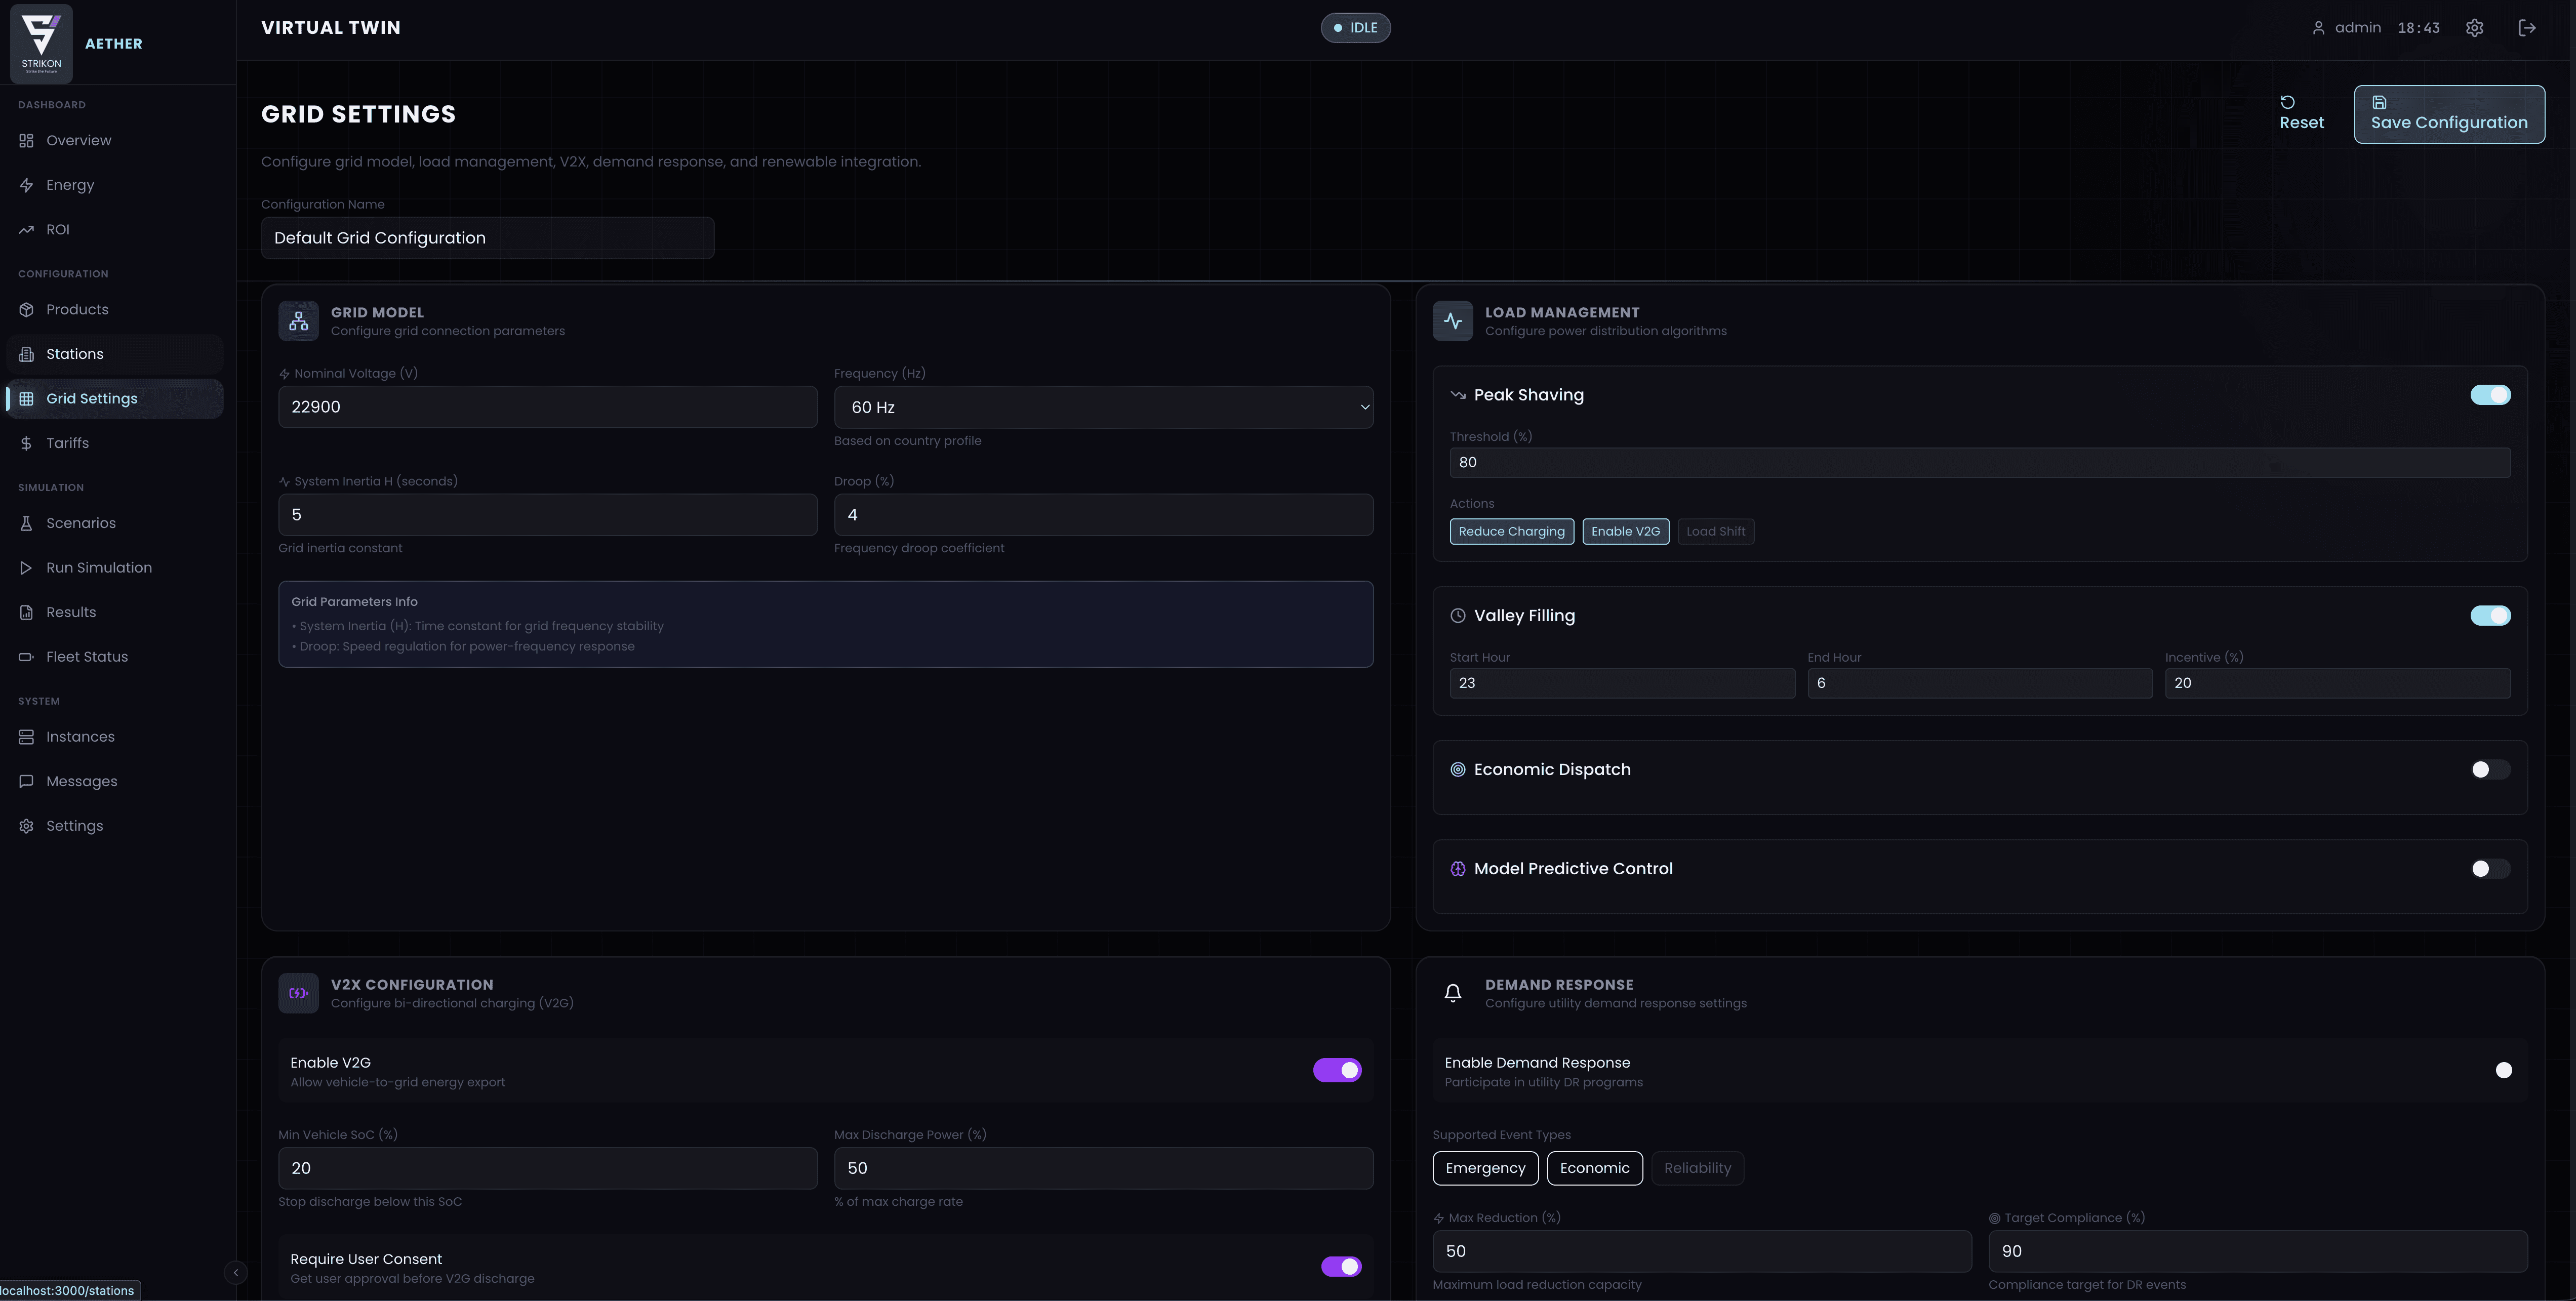Open the Frequency (Hz) dropdown
Image resolution: width=2576 pixels, height=1301 pixels.
[1102, 407]
